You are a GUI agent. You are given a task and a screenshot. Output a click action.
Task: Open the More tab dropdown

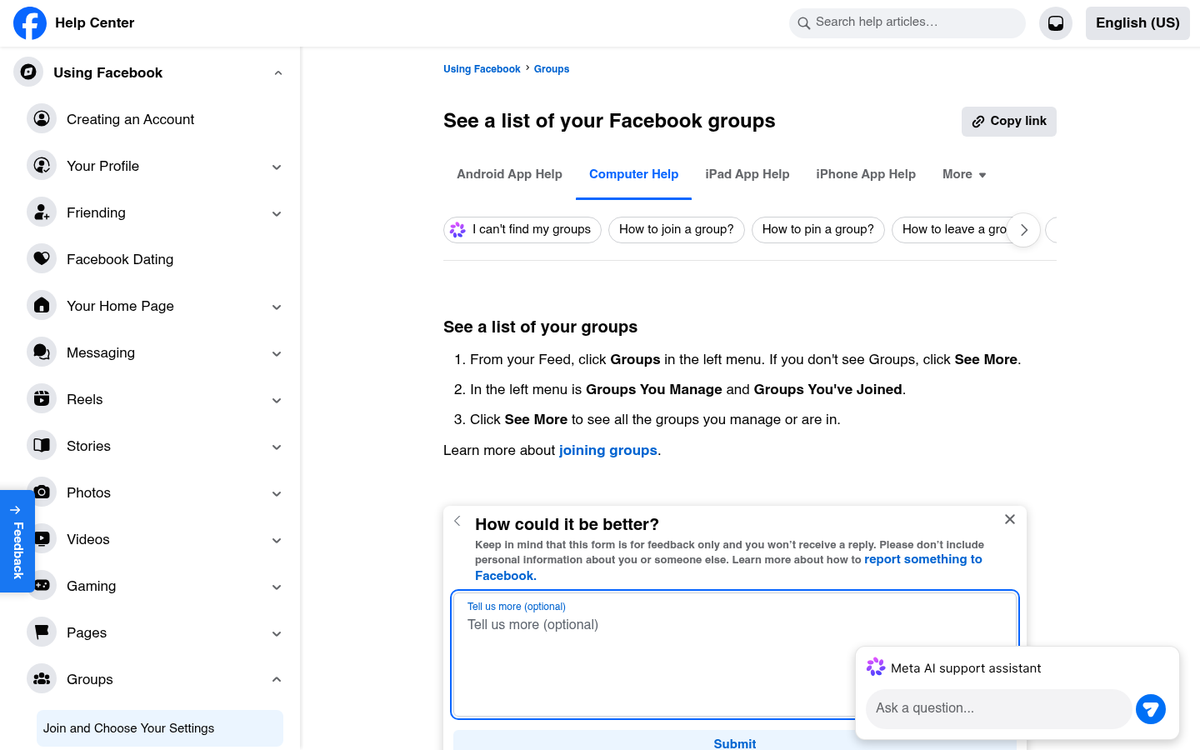point(963,174)
